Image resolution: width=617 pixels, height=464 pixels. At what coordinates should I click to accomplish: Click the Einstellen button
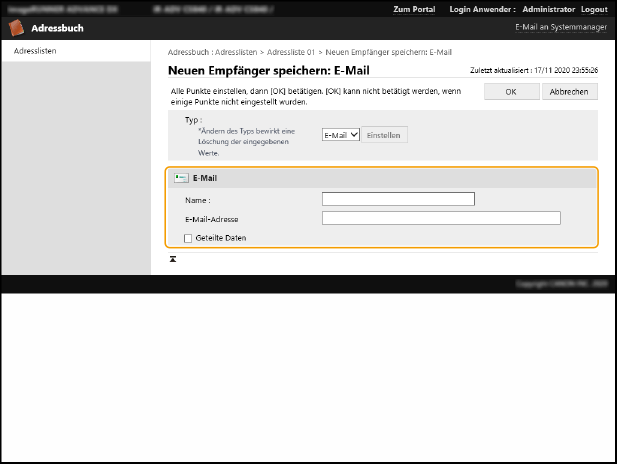[384, 135]
